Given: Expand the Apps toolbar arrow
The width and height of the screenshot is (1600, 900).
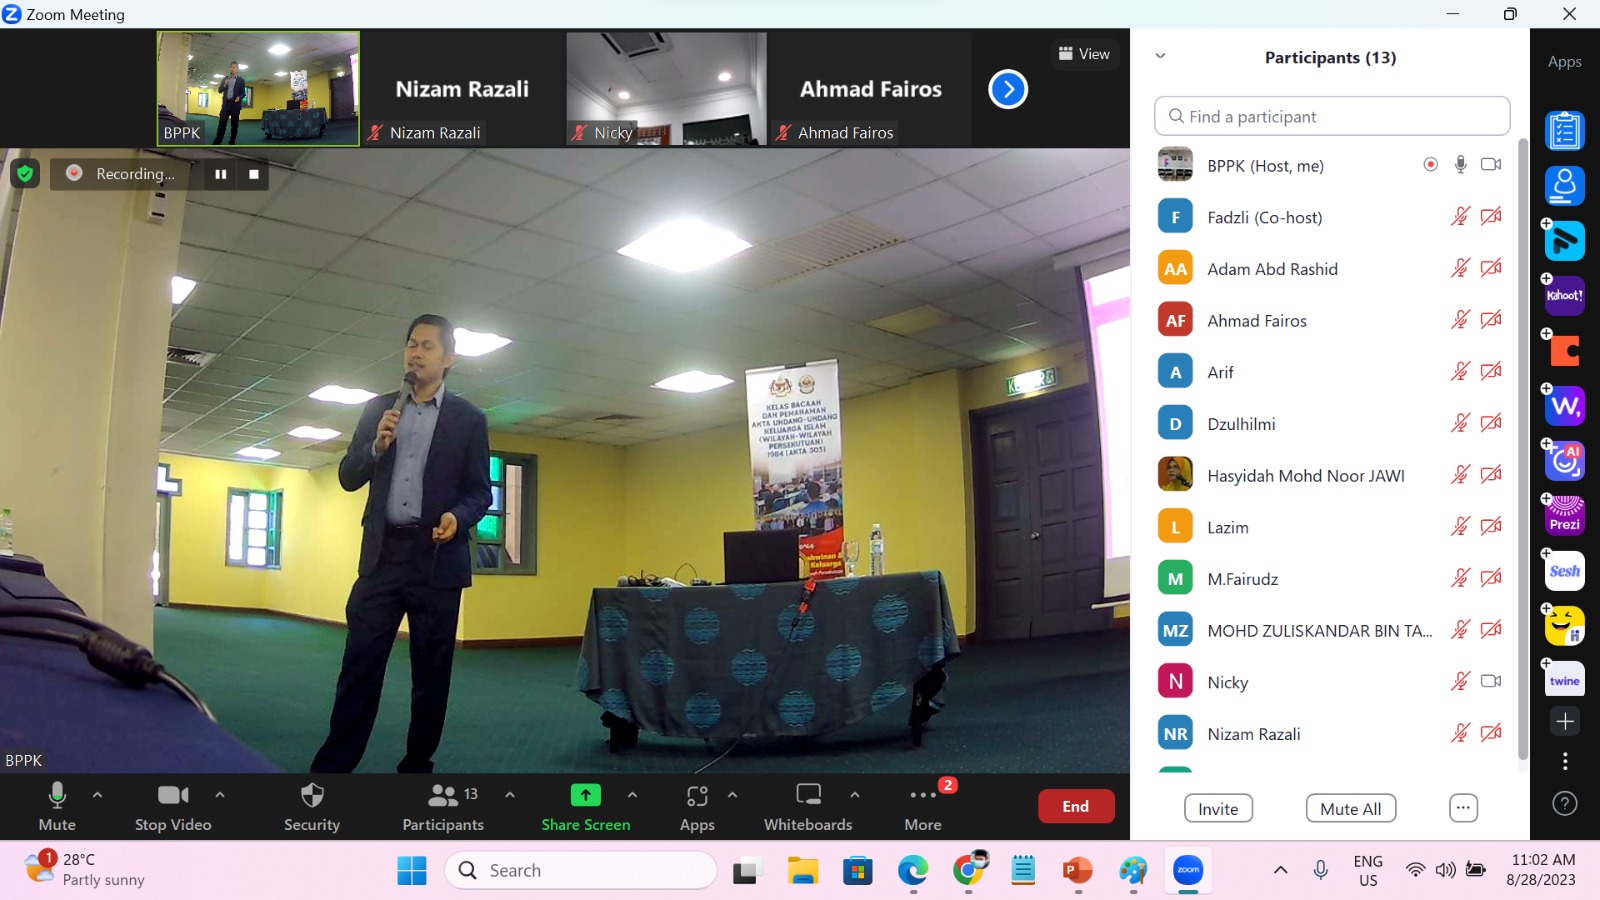Looking at the screenshot, I should (732, 795).
